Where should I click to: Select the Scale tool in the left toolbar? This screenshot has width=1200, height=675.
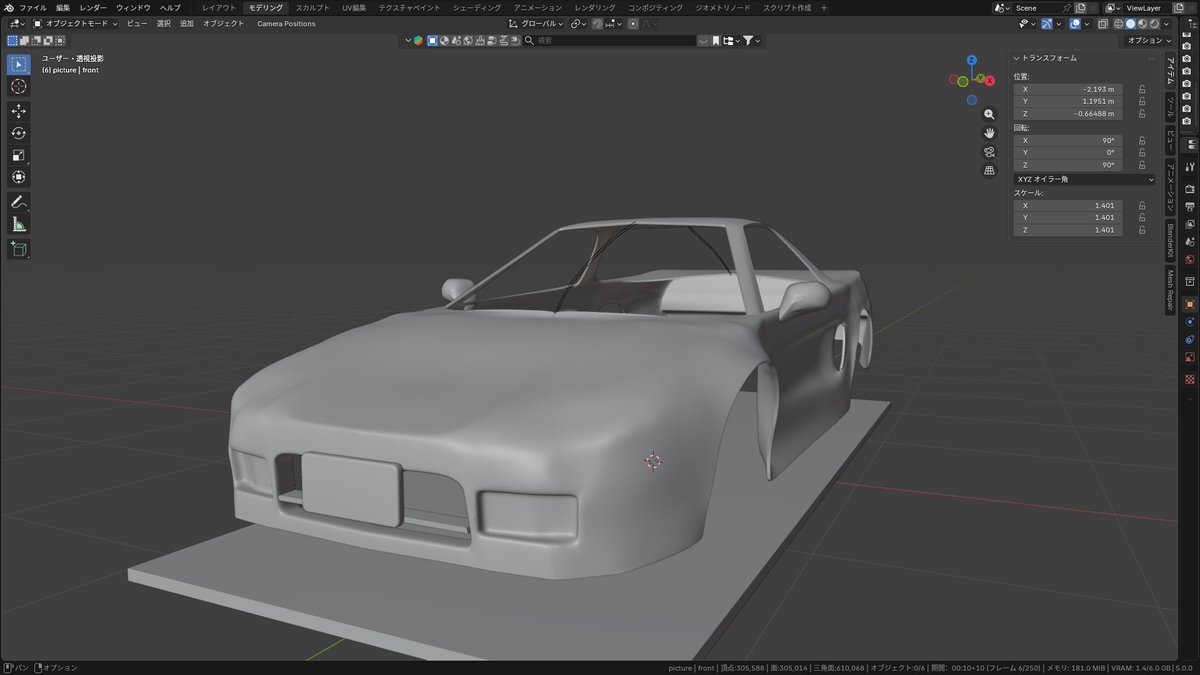point(19,155)
